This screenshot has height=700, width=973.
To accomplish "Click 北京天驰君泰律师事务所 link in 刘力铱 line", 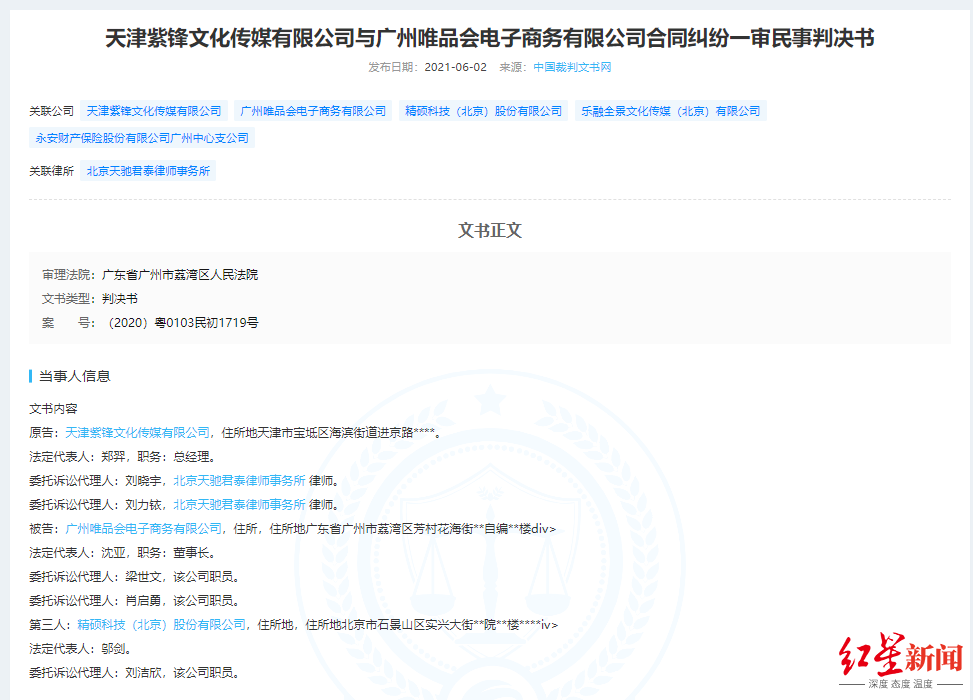I will (x=240, y=505).
